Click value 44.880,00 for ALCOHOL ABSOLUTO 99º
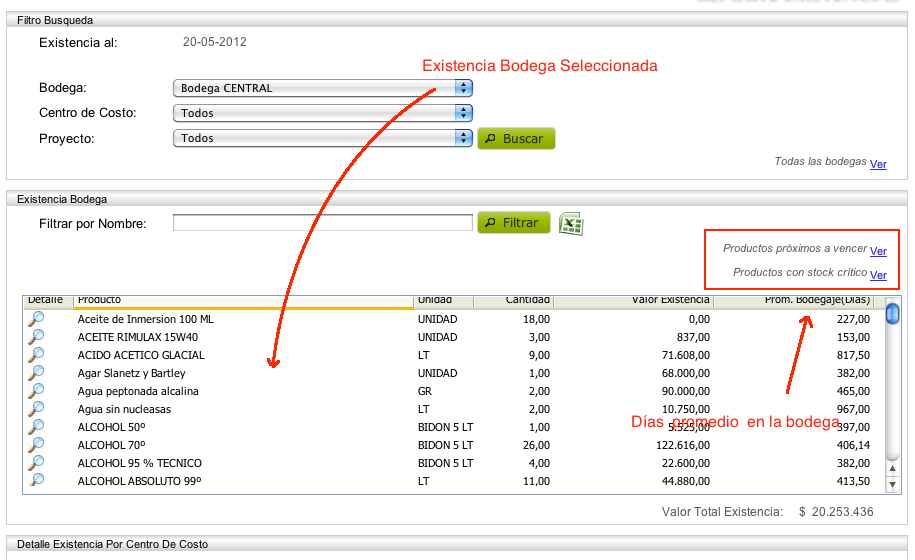Screen dimensions: 915x560 686,482
